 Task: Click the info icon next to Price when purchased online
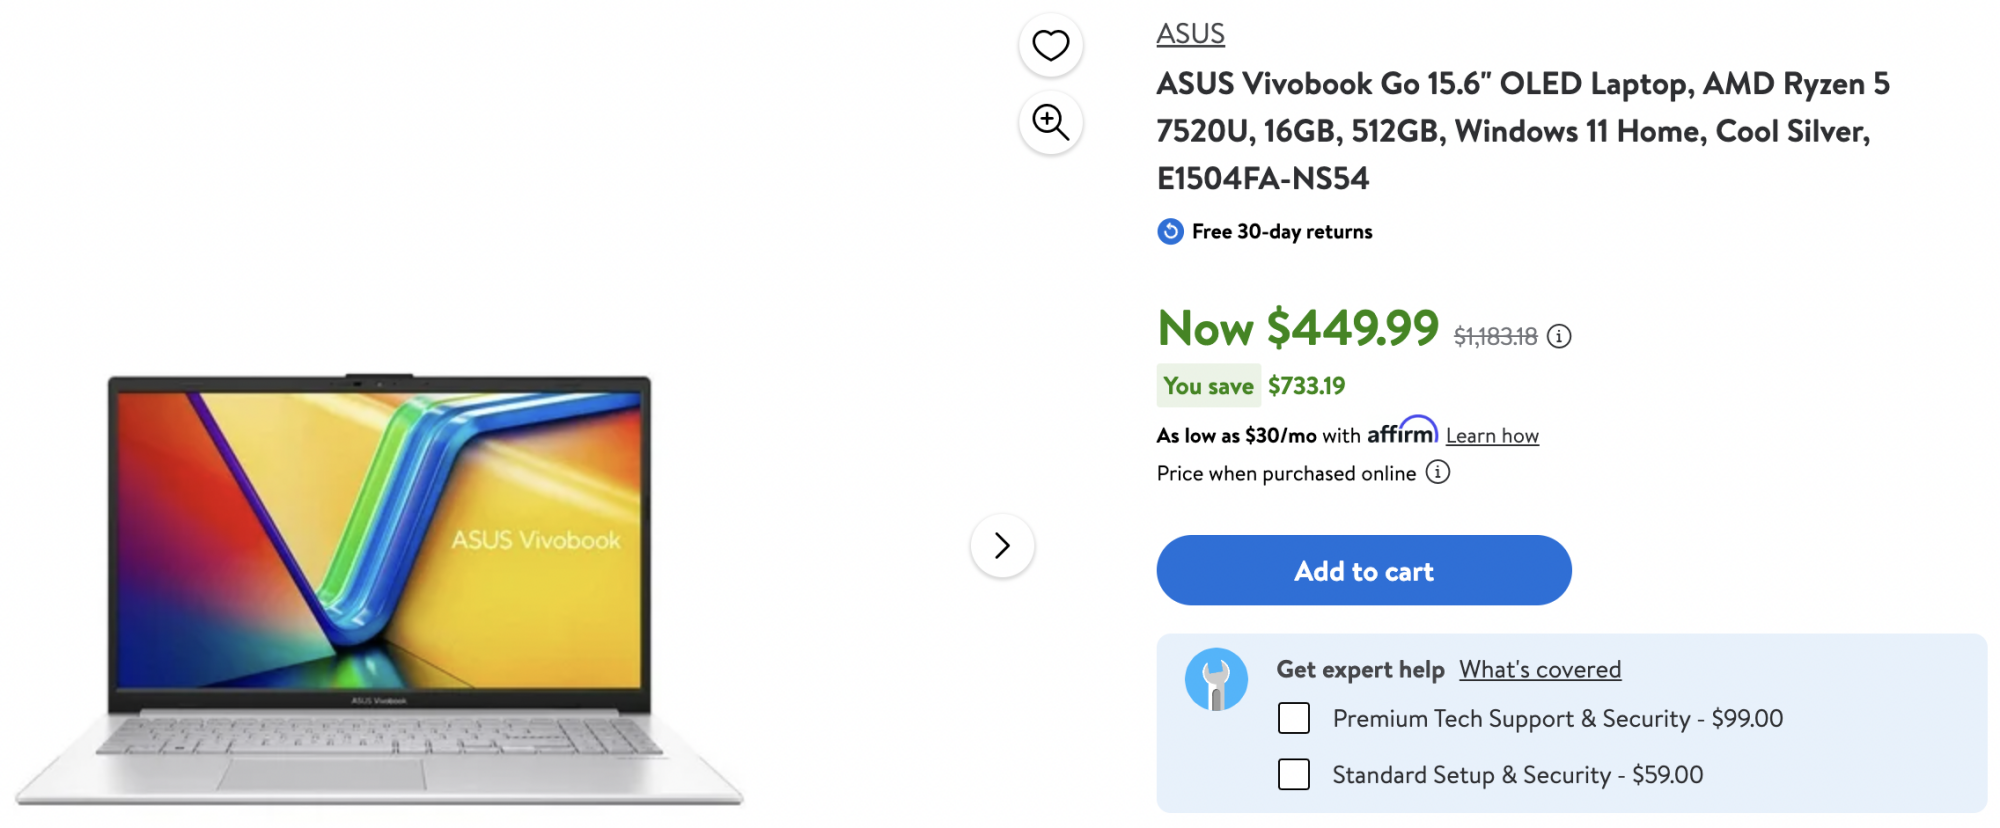1438,473
